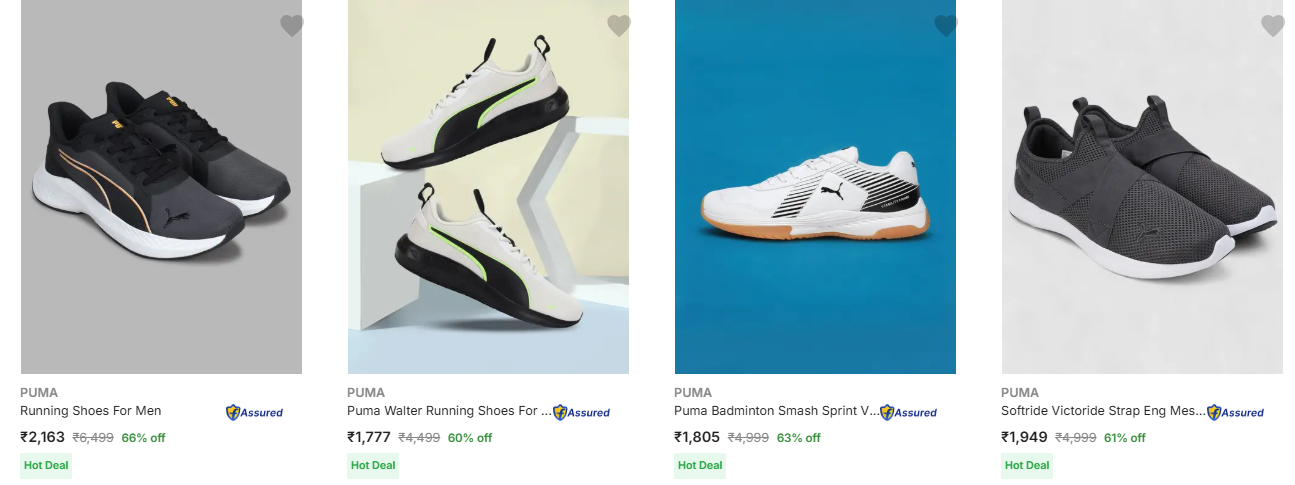Open Softride Victoride Strap Eng Mesh link
This screenshot has width=1295, height=485.
tap(1102, 411)
